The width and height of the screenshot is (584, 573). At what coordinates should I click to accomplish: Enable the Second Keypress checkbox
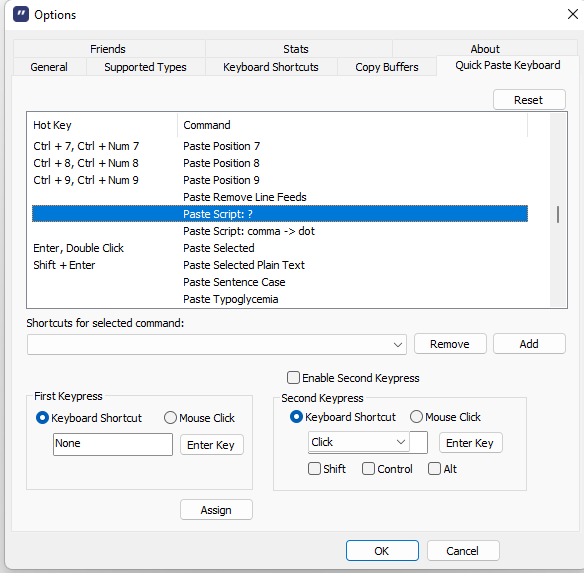point(293,377)
